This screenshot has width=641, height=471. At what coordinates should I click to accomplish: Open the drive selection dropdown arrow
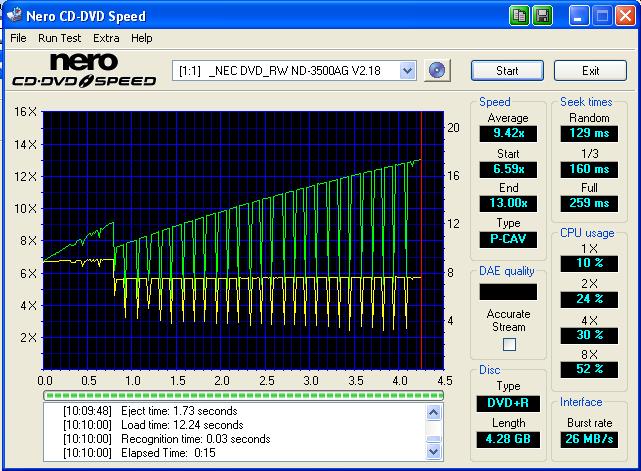click(407, 71)
